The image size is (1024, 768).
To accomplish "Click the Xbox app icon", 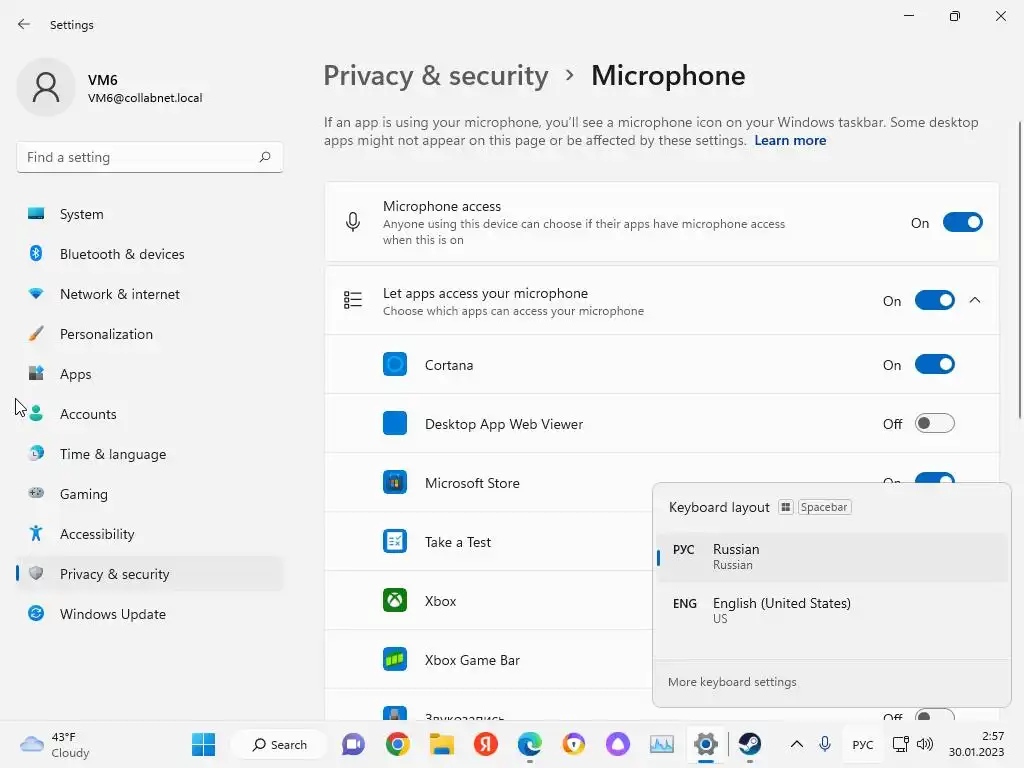I will tap(394, 600).
